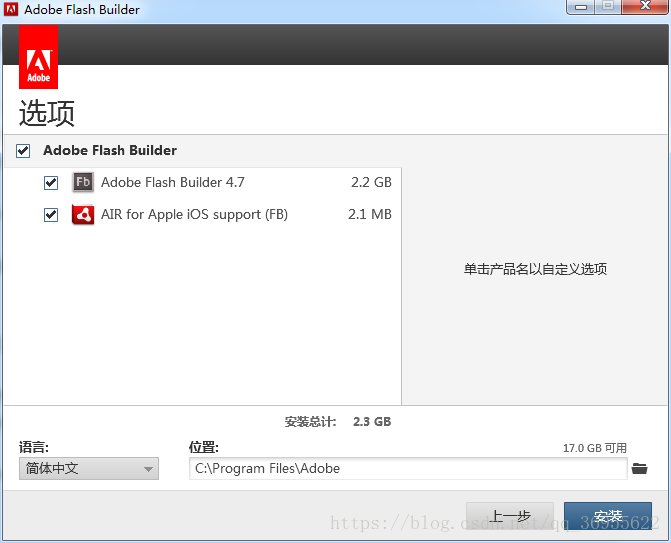Click the 安装总计 label
671x543 pixels.
point(310,422)
